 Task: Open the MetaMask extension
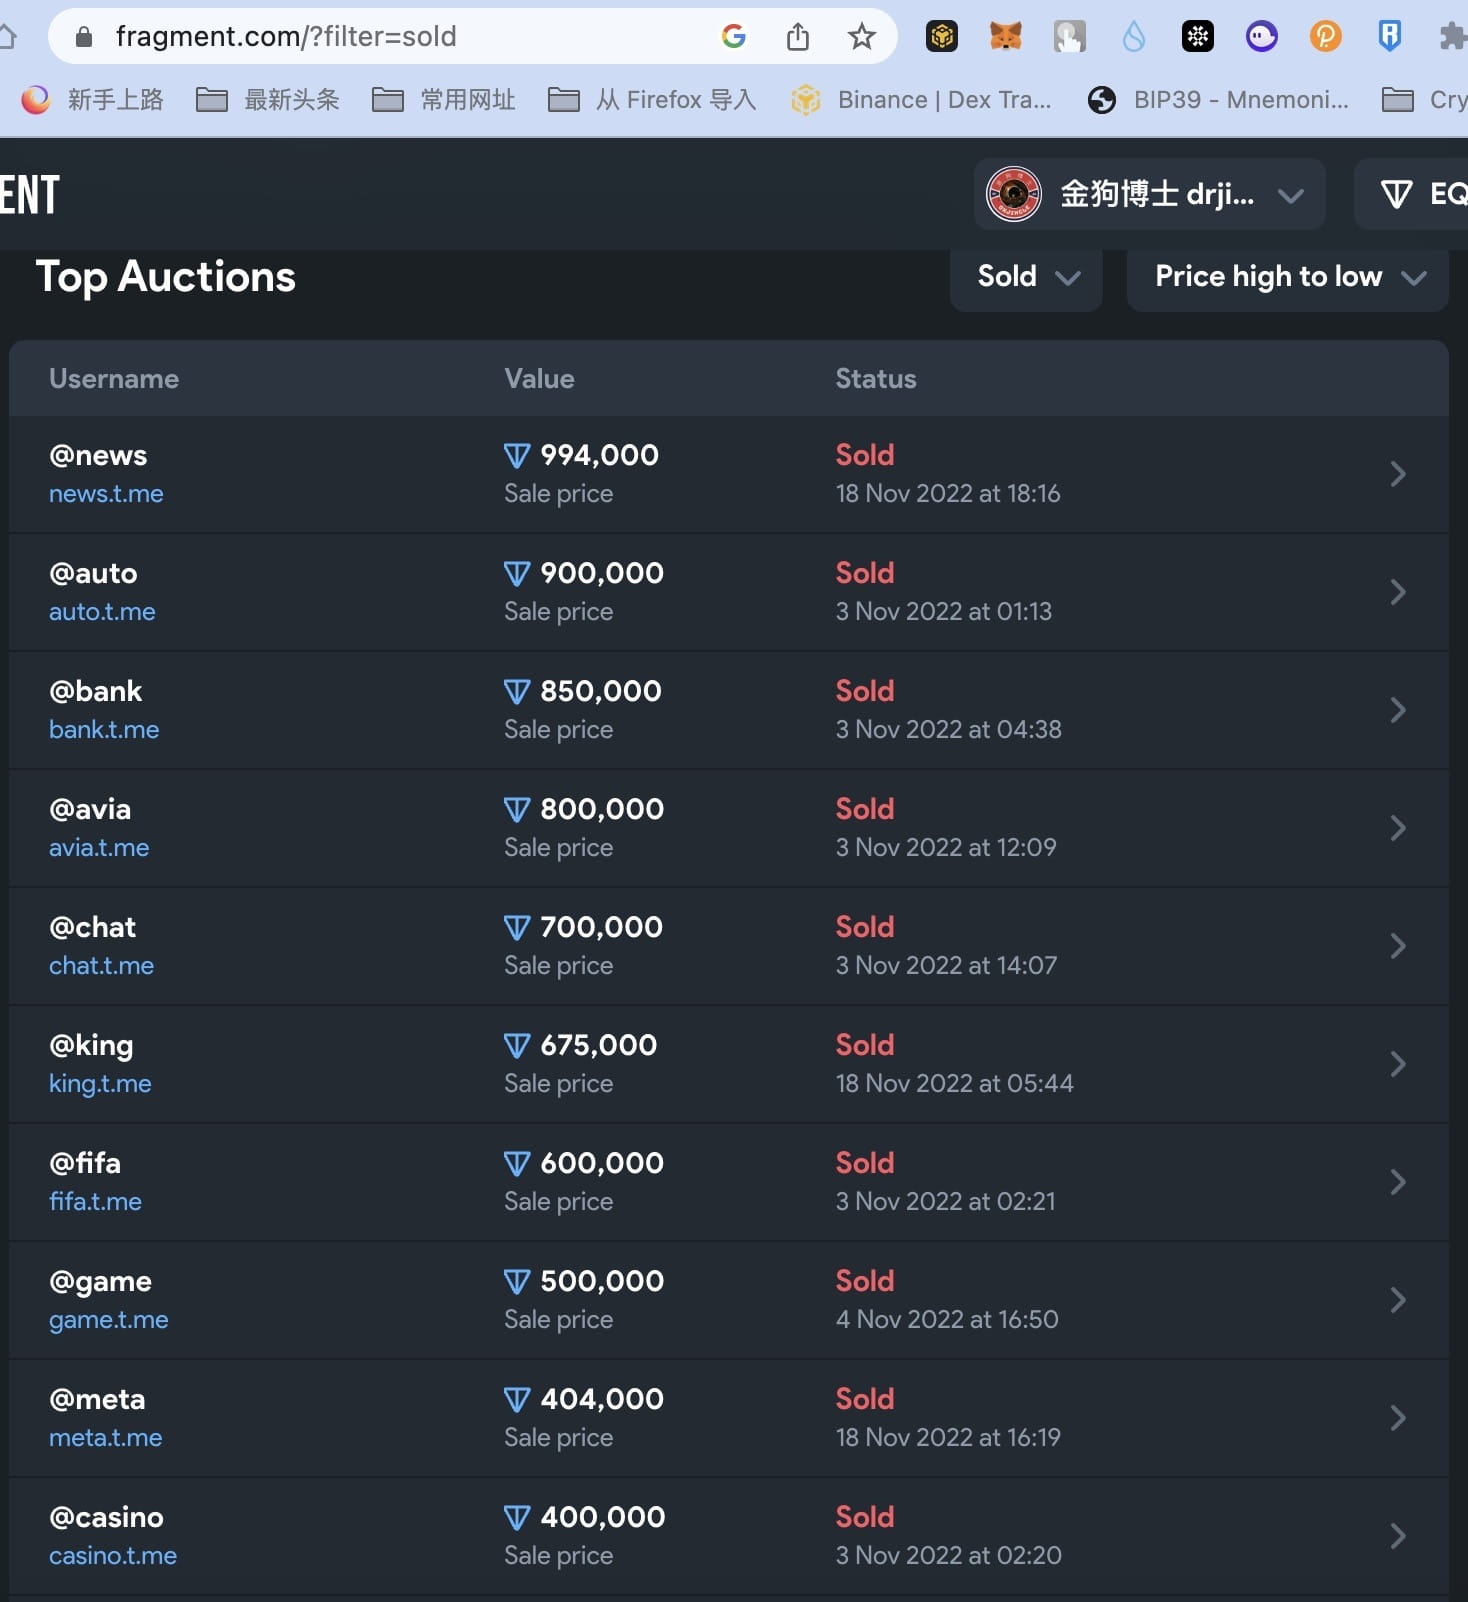click(1006, 36)
